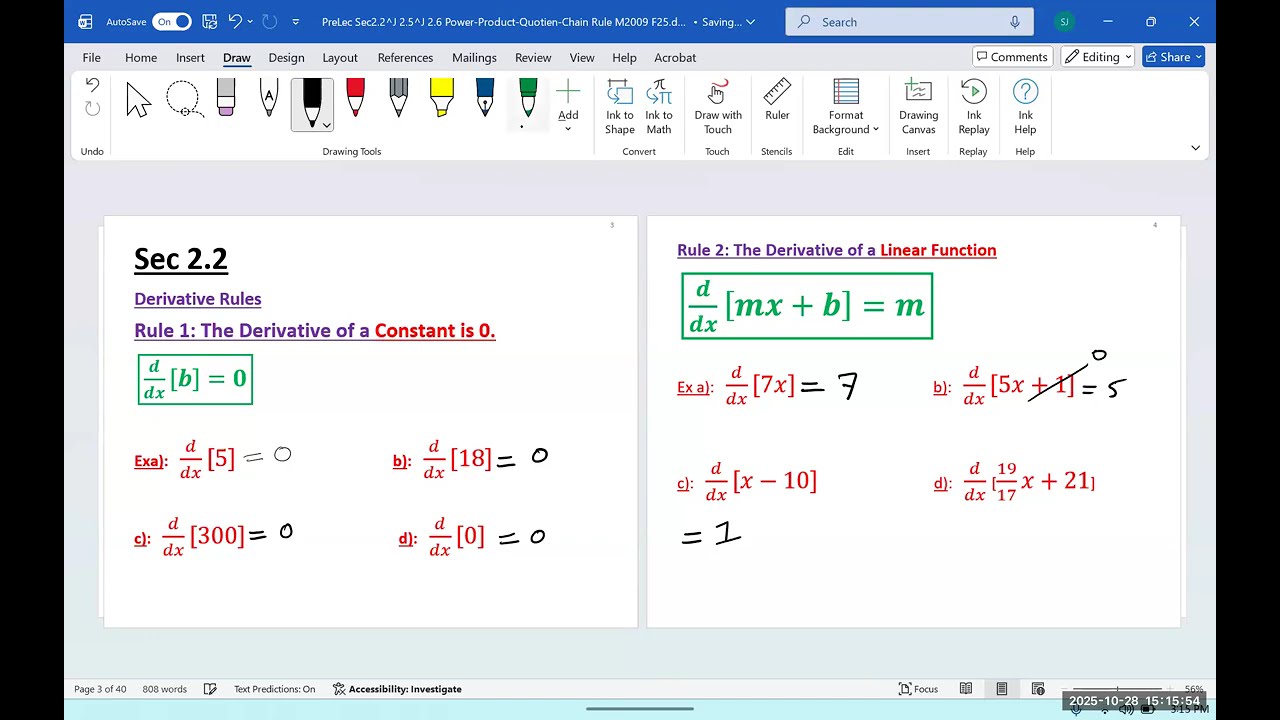1280x720 pixels.
Task: Click the proofing spelling check icon
Action: 210,689
